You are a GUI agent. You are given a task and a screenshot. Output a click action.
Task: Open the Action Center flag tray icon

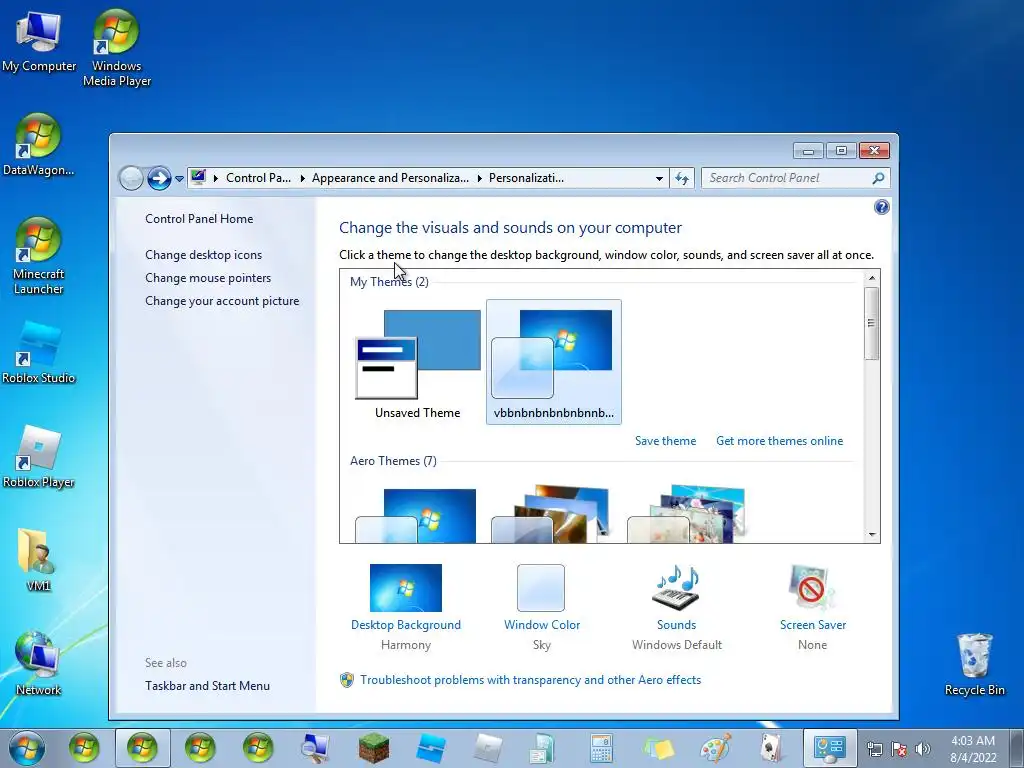coord(899,749)
